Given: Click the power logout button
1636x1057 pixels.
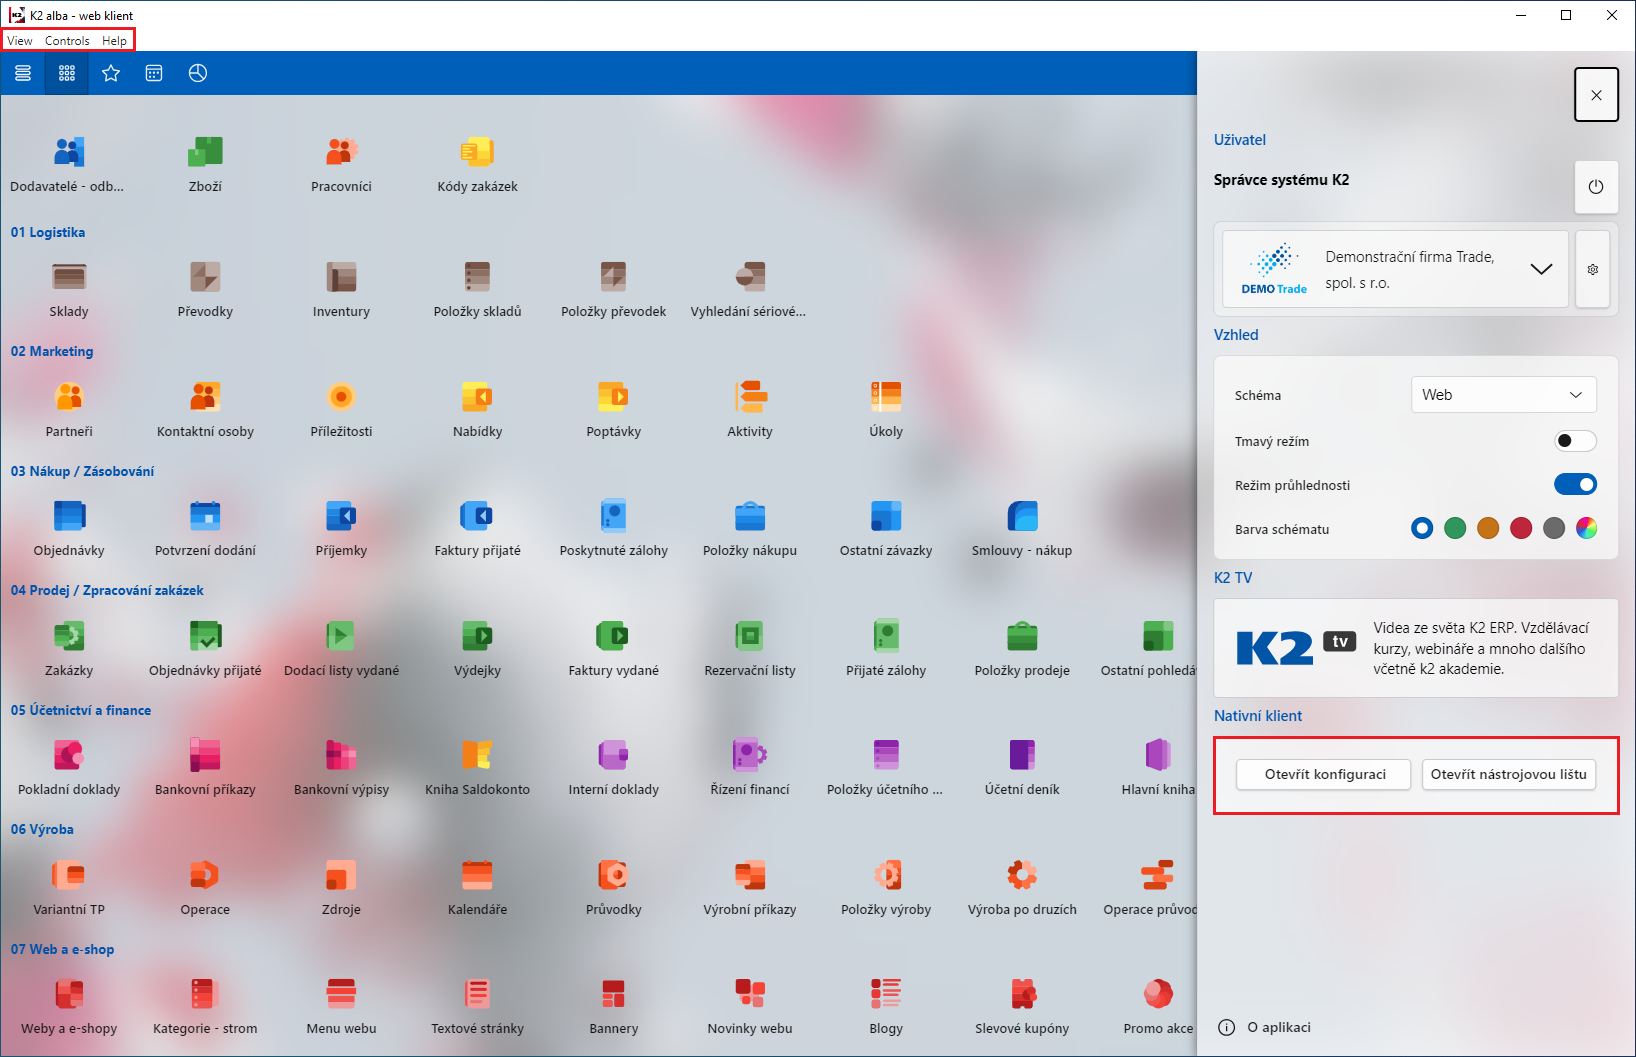Looking at the screenshot, I should coord(1596,187).
